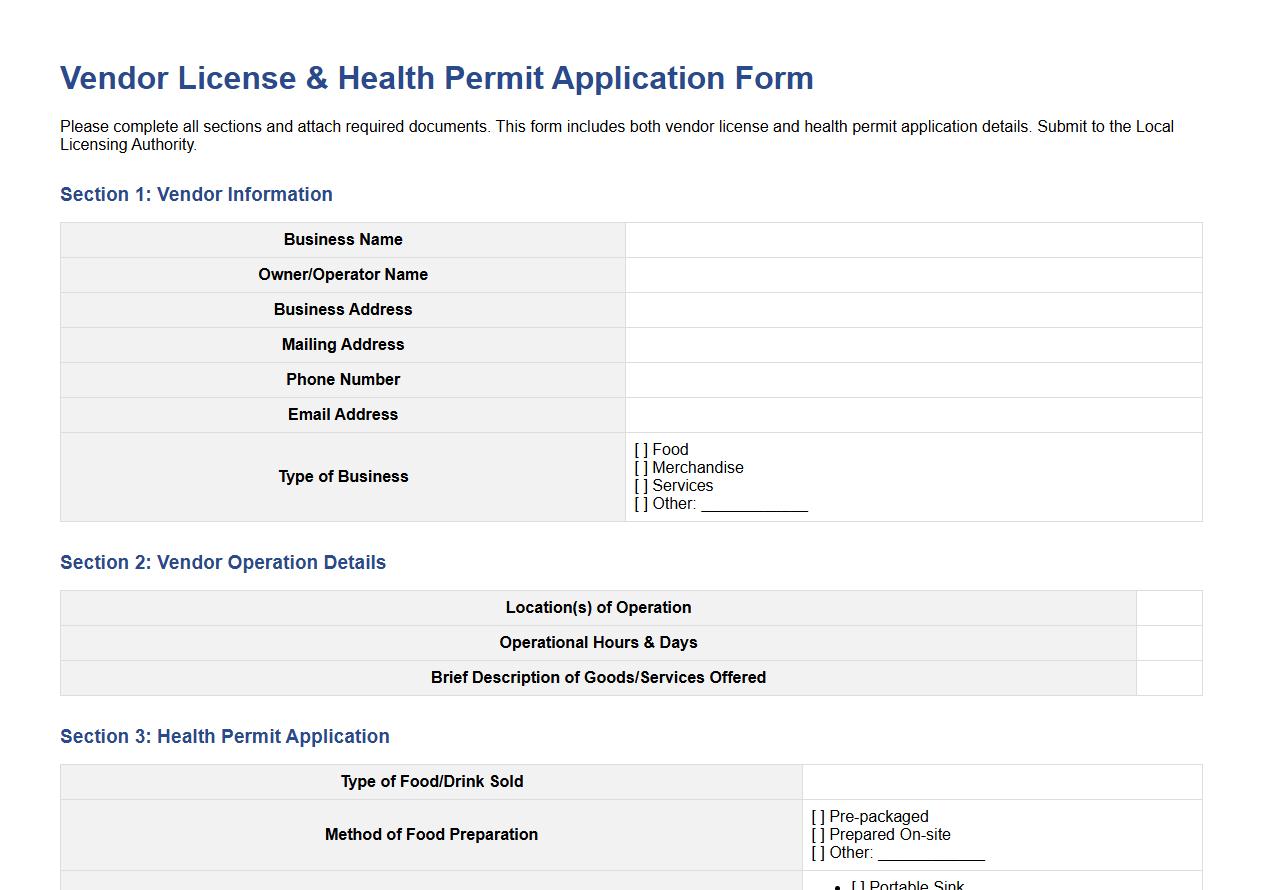
Task: Click the Business Address field
Action: [912, 309]
